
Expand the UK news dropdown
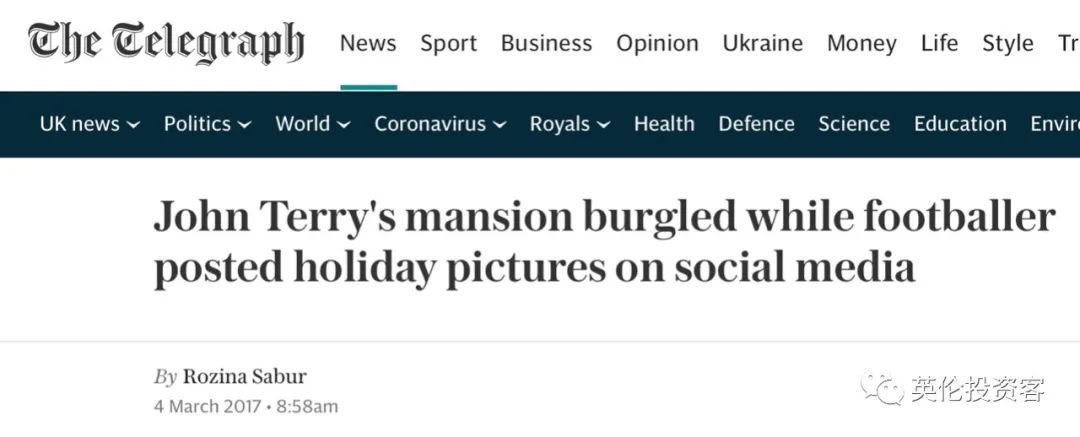point(90,124)
